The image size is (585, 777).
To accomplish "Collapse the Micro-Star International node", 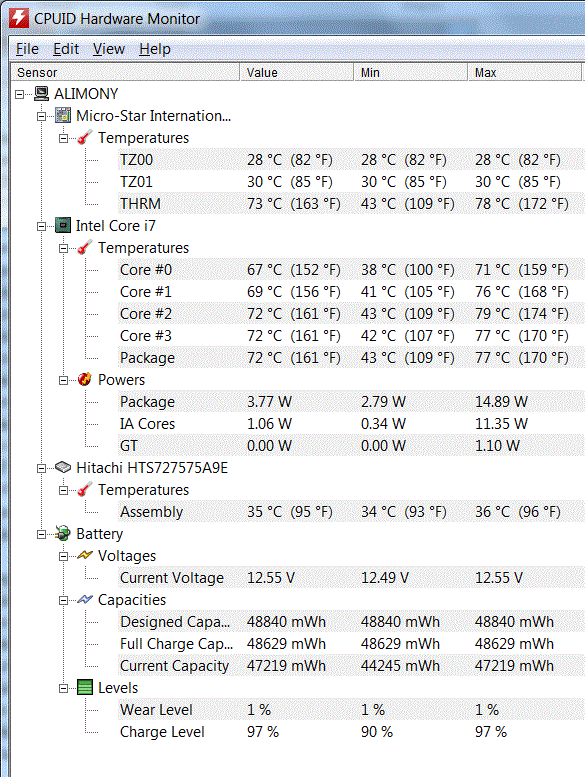I will point(42,116).
